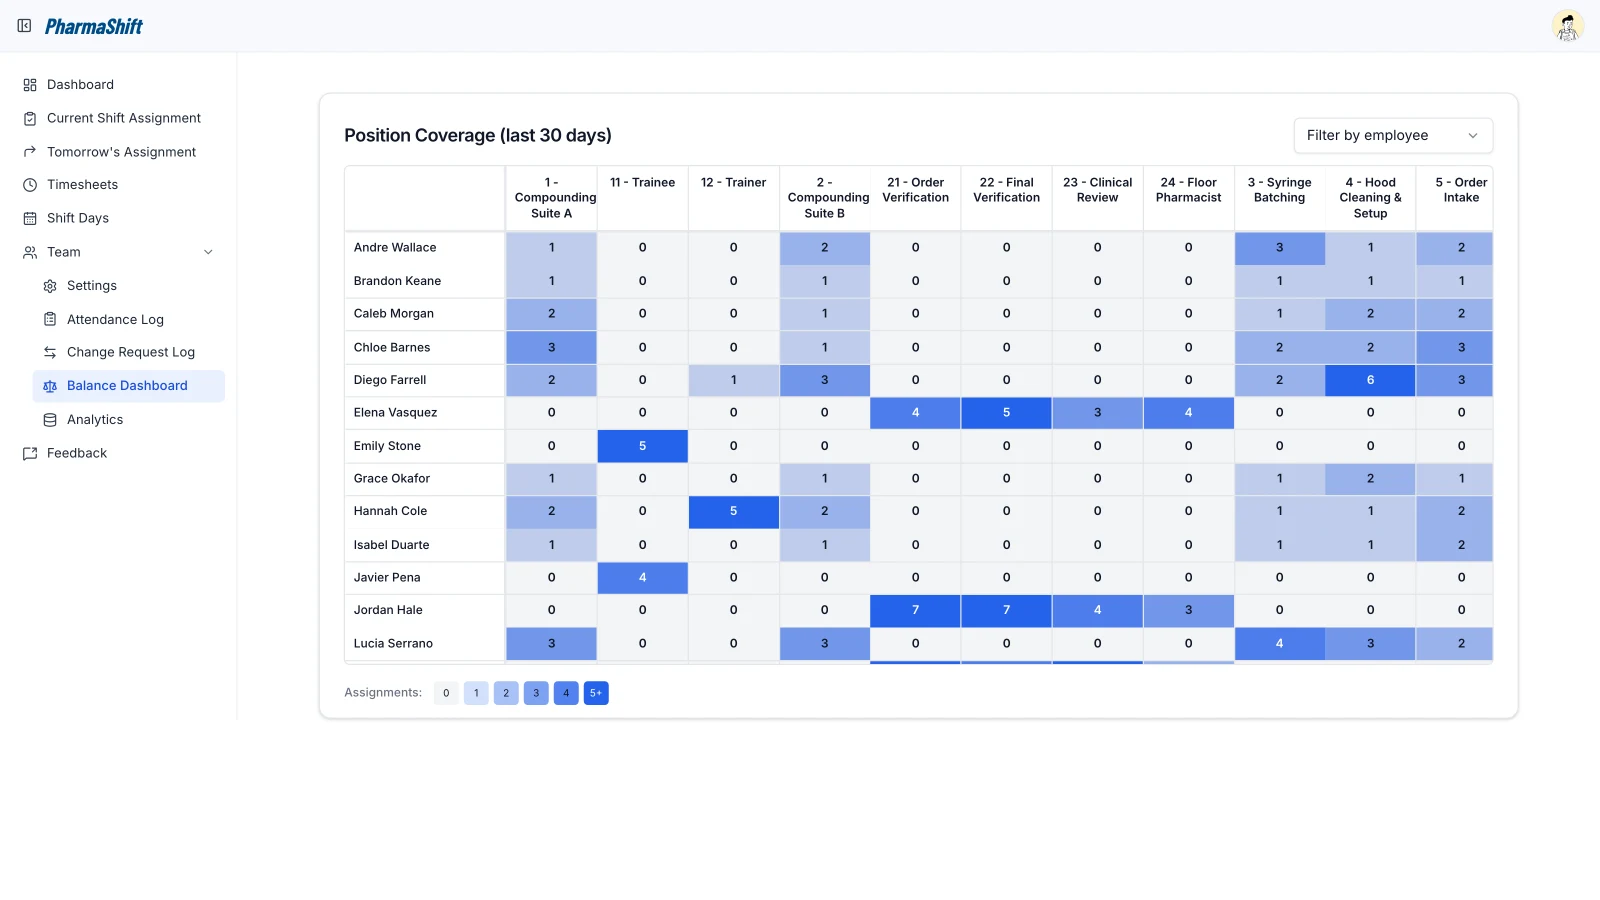
Task: Click Diego Farrell's Hood Cleaning cell showing 6
Action: point(1370,380)
